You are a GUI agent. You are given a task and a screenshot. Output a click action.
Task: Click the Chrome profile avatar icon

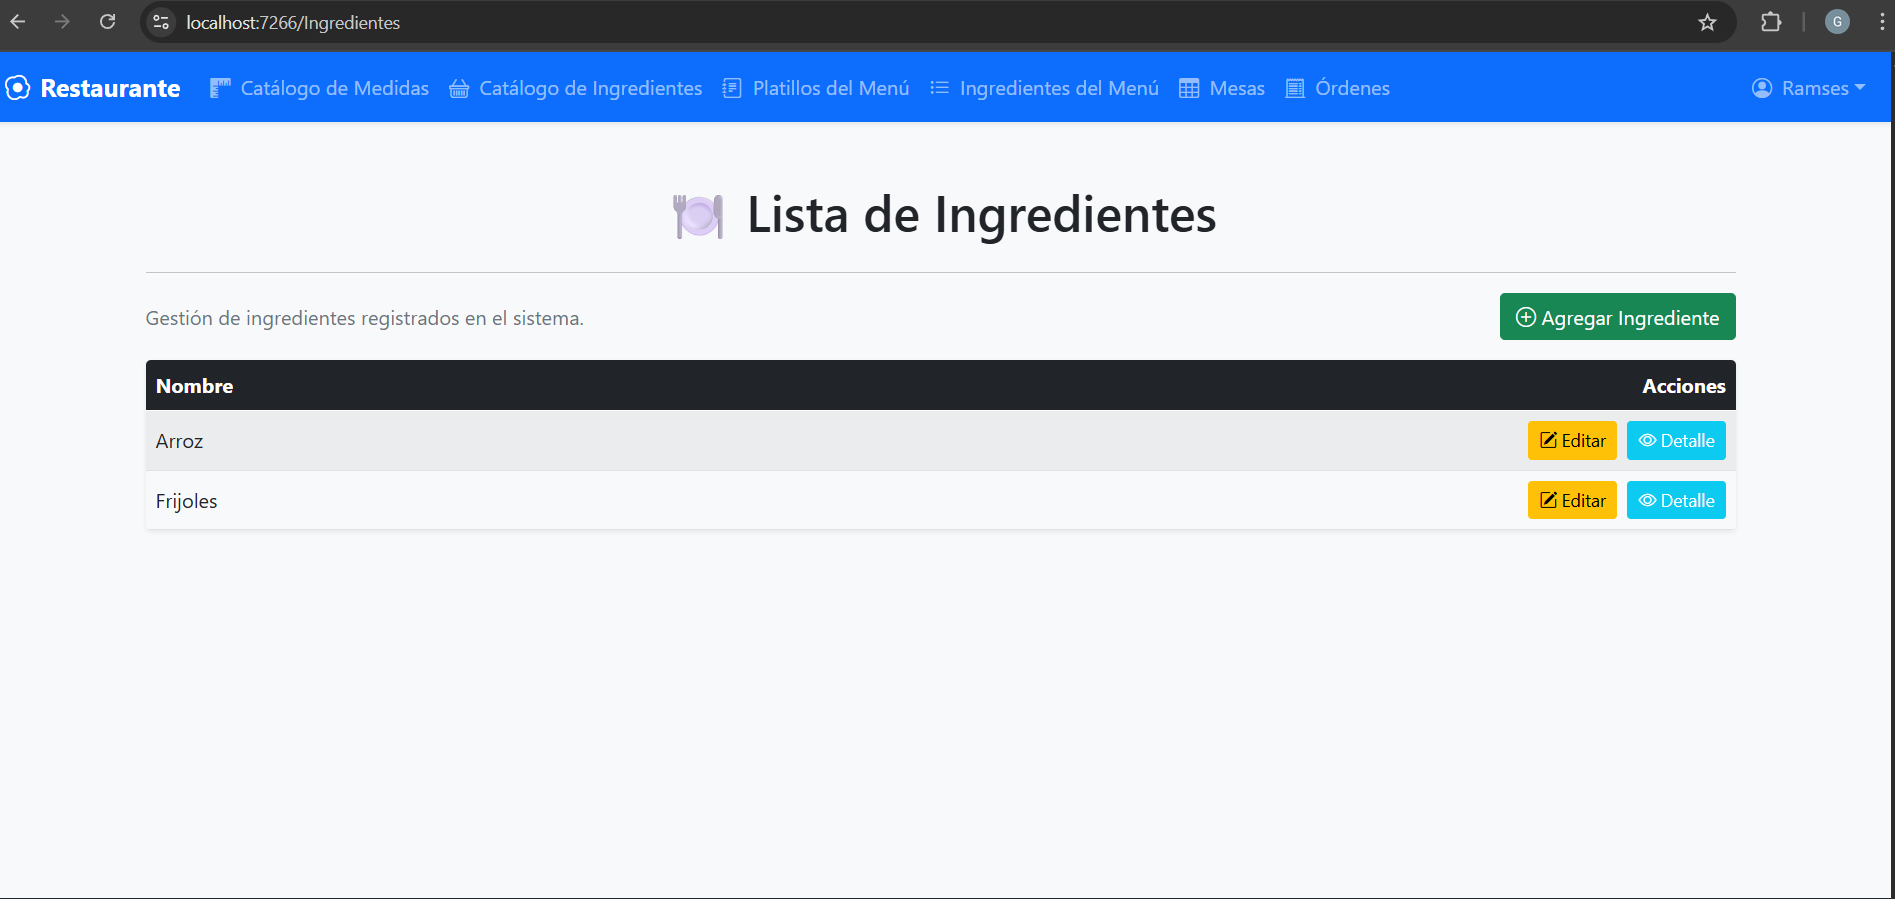1837,22
